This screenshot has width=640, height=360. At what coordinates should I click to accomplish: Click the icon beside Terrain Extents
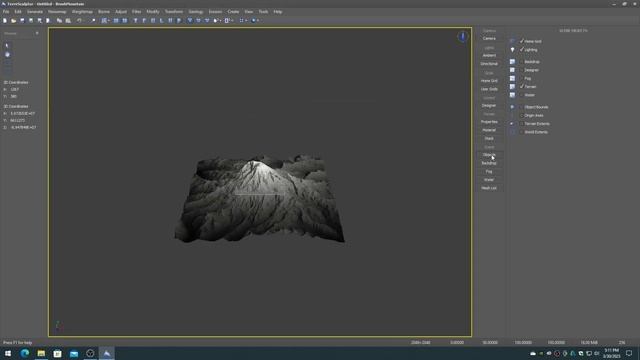coord(512,124)
